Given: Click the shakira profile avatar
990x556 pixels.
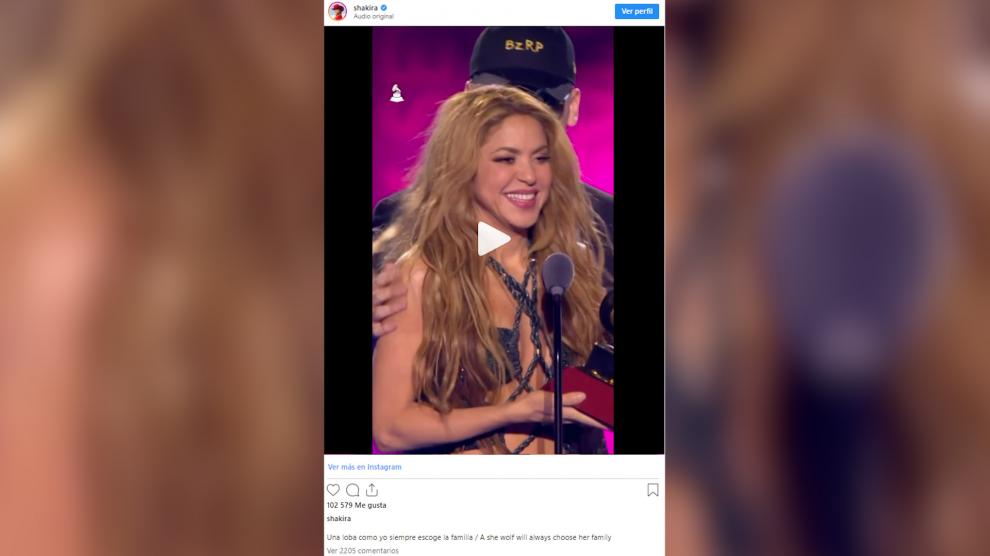Looking at the screenshot, I should coord(338,11).
